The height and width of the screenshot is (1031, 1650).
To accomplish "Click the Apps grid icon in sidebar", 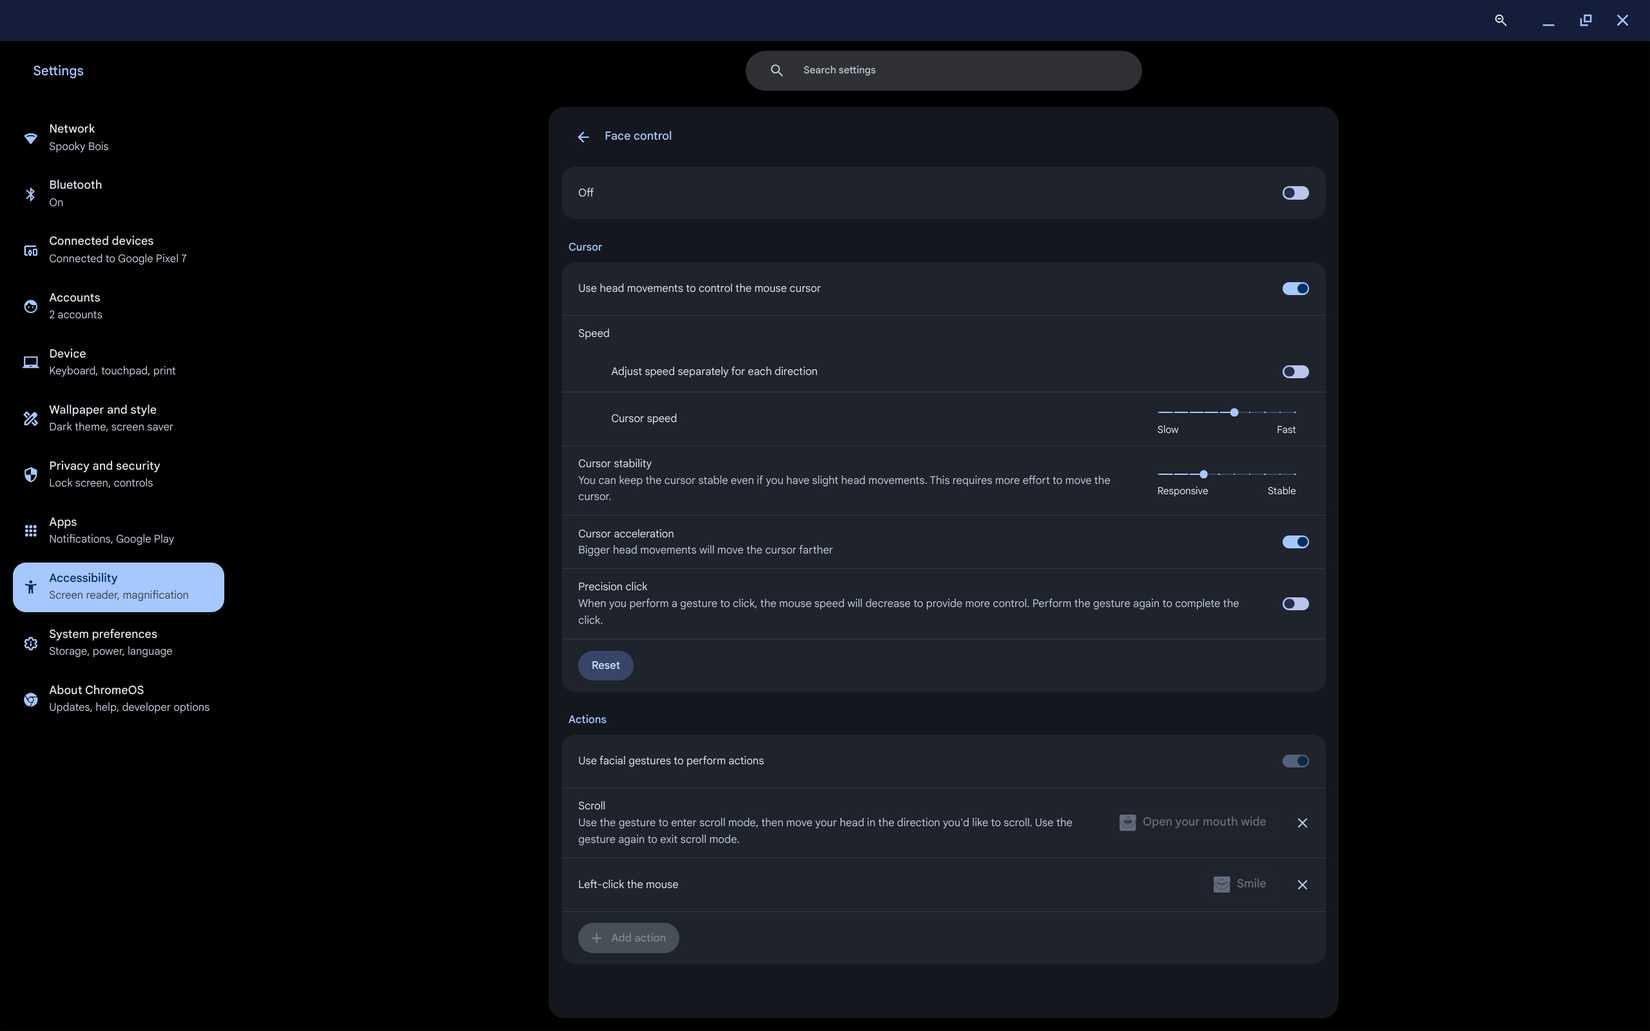I will click(31, 530).
